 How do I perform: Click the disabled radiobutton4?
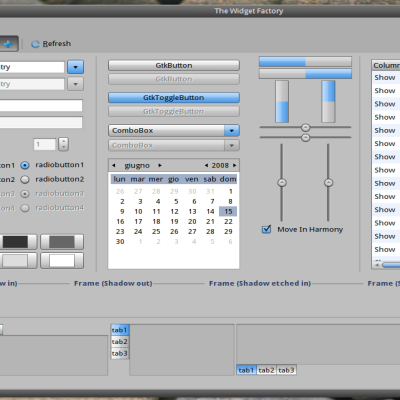52,208
